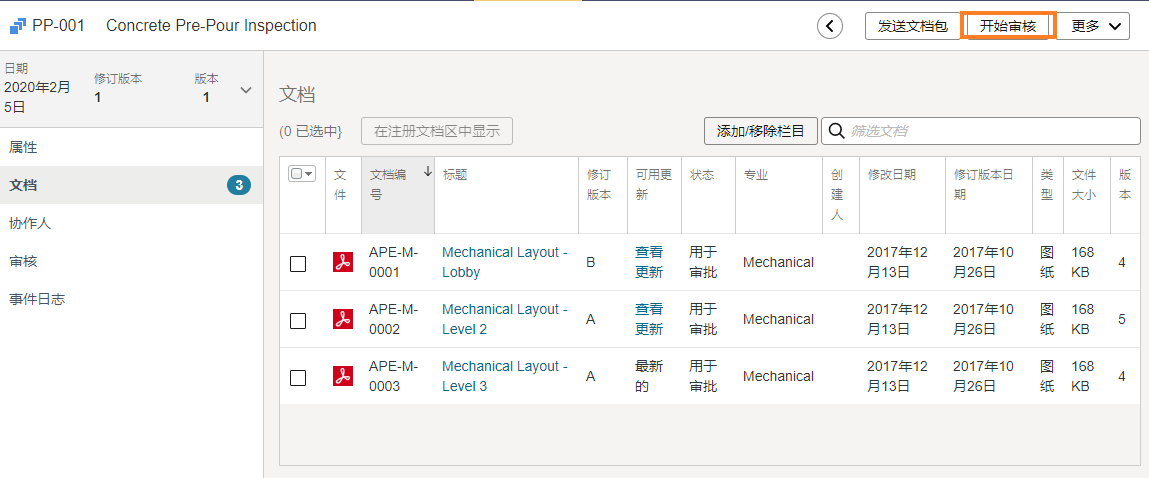
Task: Open the PDF icon for APE-M-0001
Action: (x=343, y=262)
